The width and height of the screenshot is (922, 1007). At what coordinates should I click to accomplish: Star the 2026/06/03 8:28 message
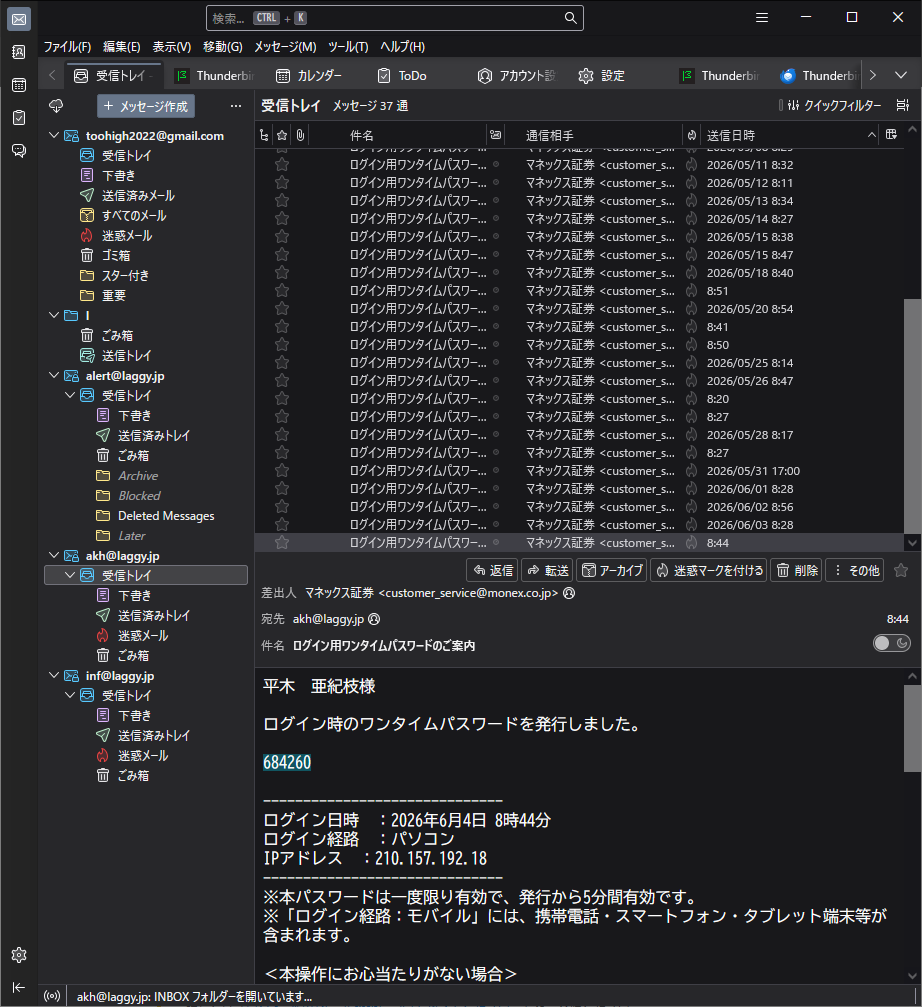282,525
